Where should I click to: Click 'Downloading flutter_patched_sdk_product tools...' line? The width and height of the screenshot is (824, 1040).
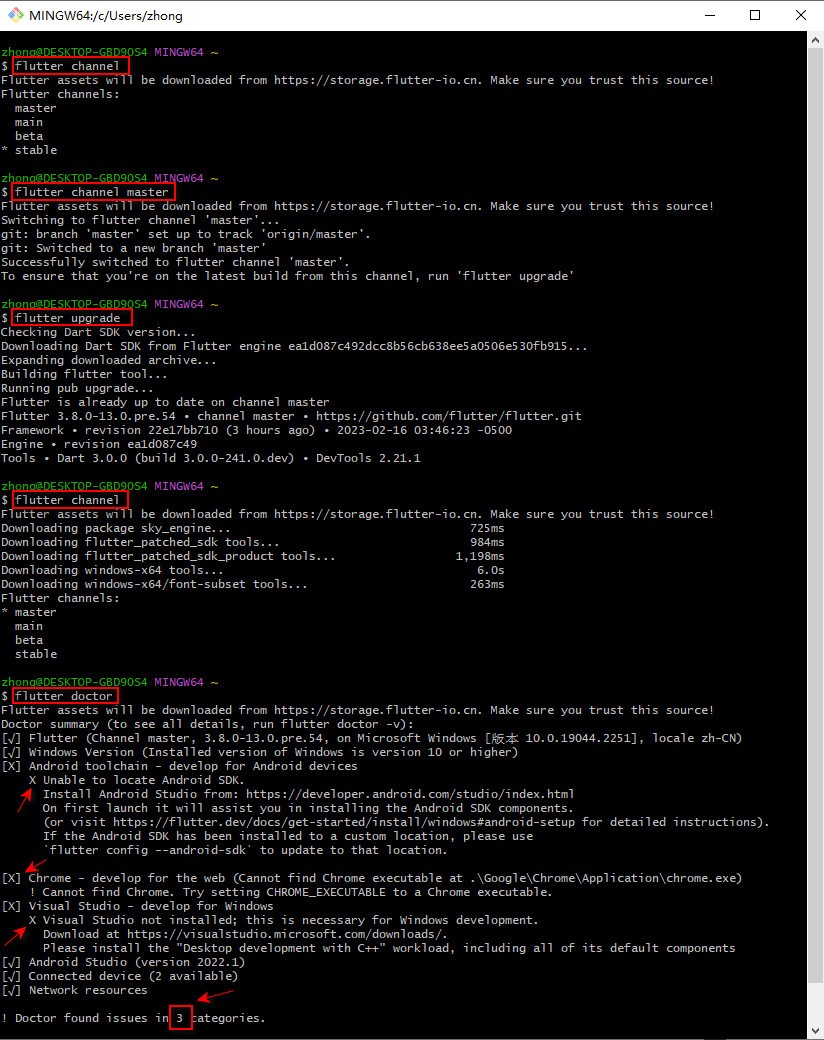[x=252, y=556]
